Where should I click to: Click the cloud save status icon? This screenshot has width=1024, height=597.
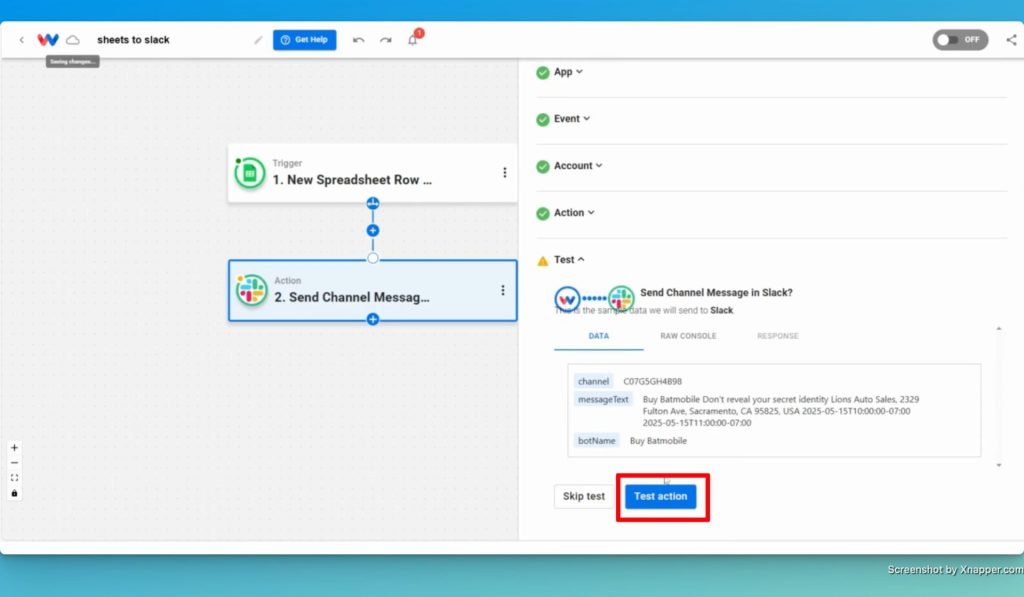coord(73,40)
